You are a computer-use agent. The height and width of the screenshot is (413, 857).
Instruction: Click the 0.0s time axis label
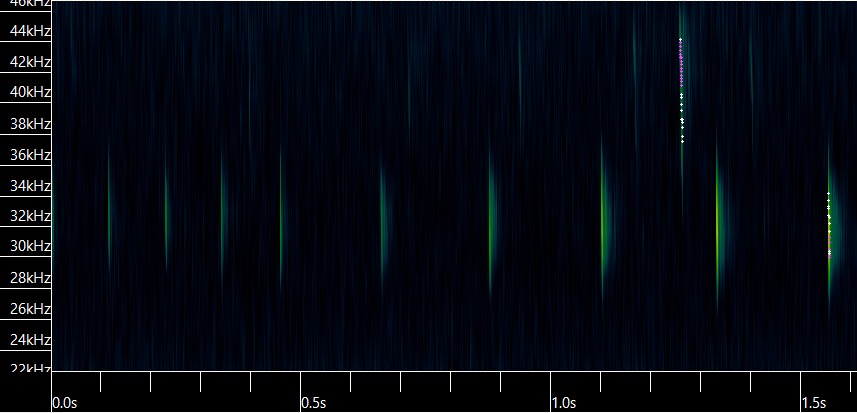(63, 403)
